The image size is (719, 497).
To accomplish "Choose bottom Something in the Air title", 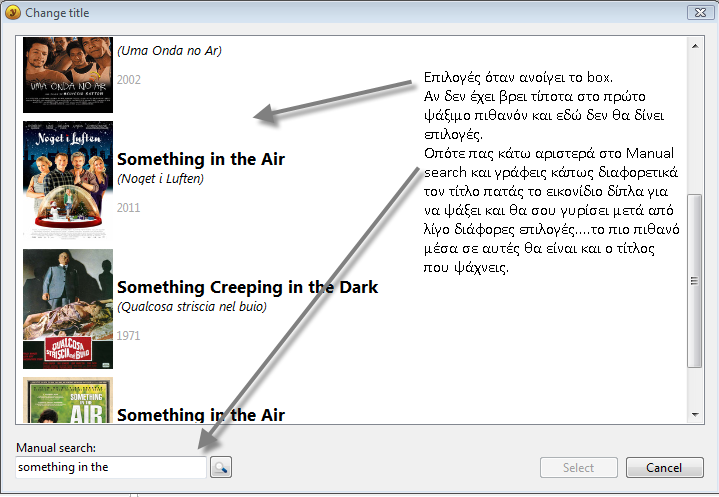I will coord(201,415).
